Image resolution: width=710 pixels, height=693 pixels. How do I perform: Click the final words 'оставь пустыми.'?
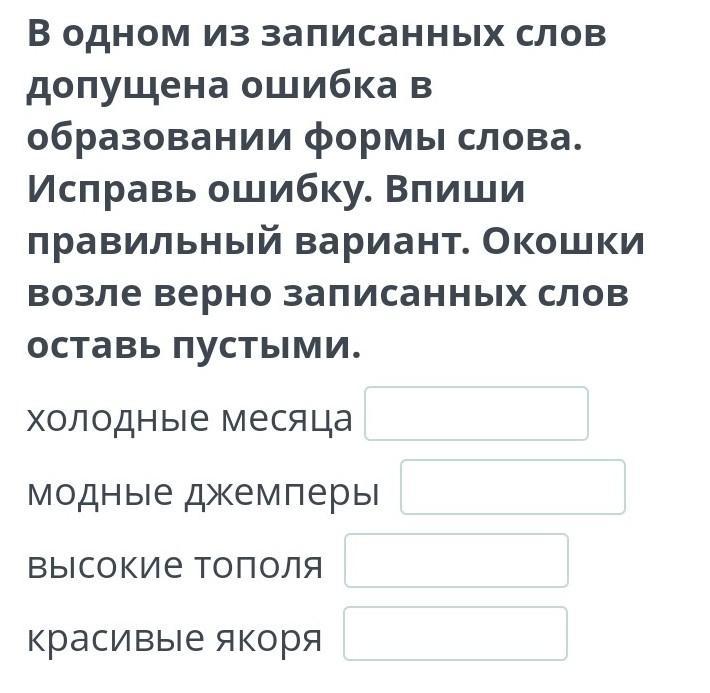click(x=194, y=347)
